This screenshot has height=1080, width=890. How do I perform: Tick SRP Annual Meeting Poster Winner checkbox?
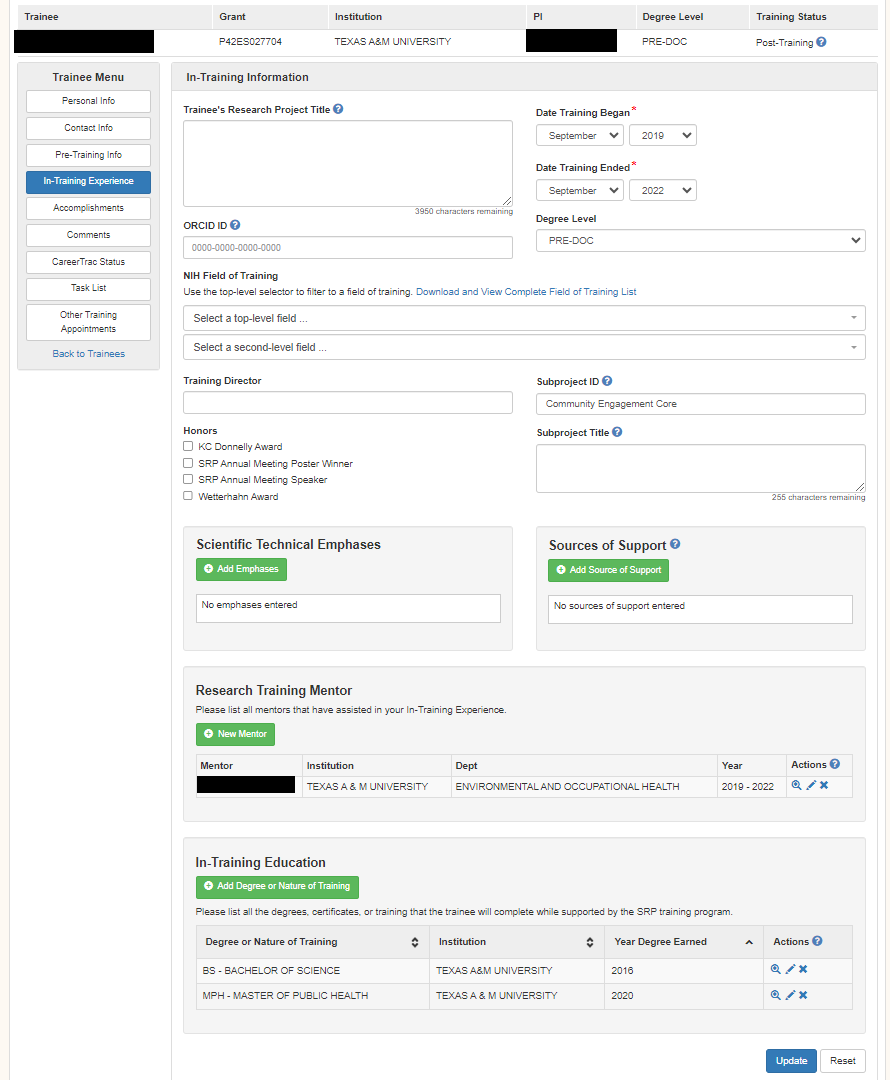click(x=188, y=464)
